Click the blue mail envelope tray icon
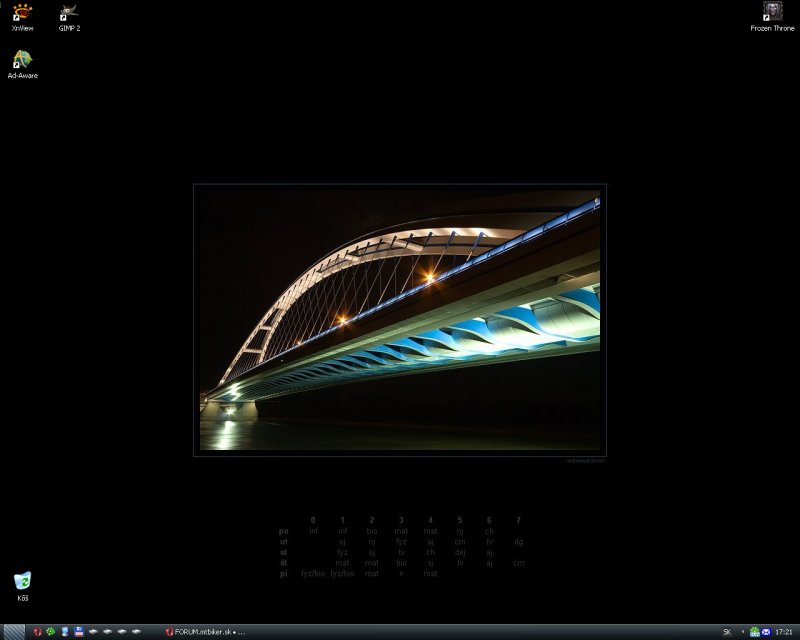The height and width of the screenshot is (640, 800). (766, 632)
